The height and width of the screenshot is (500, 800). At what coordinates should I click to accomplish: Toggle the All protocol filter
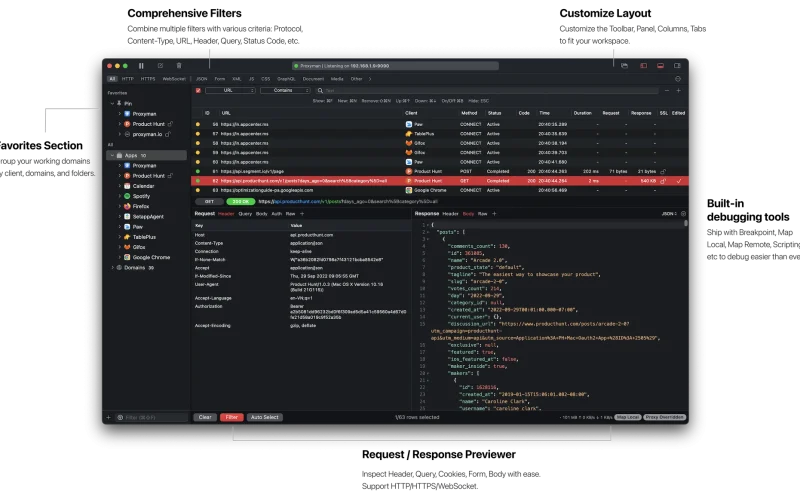(112, 79)
